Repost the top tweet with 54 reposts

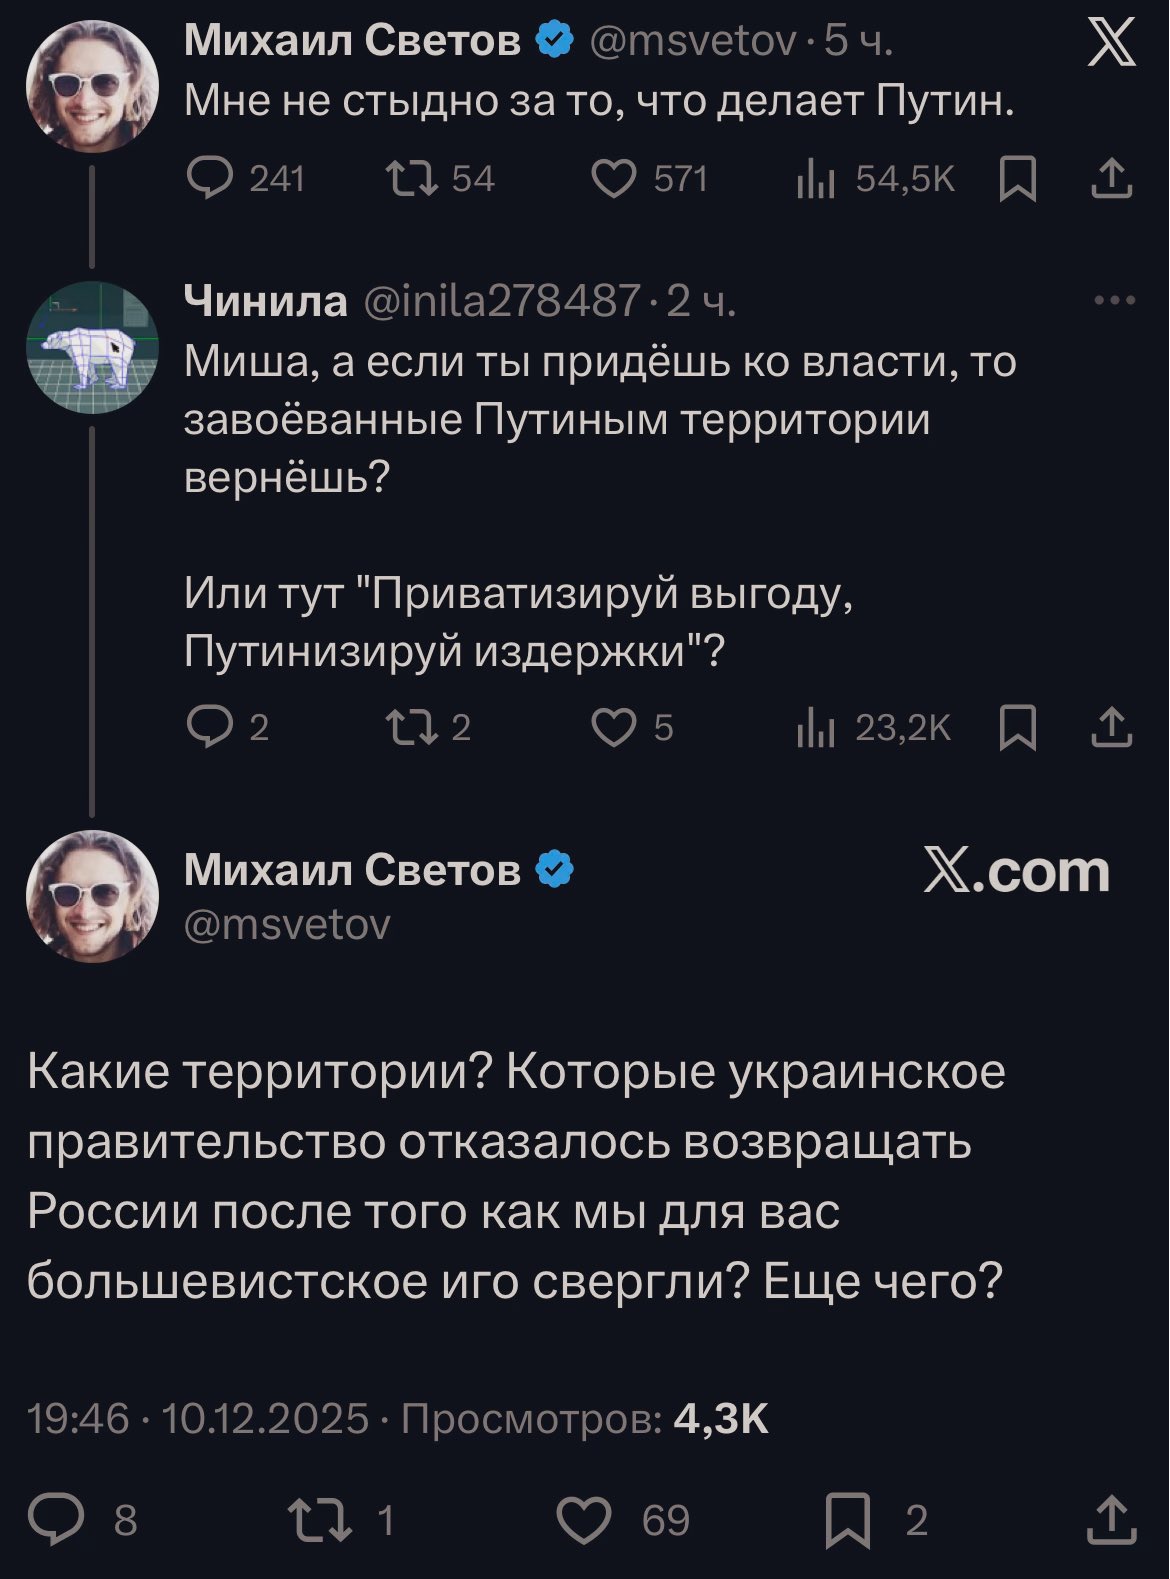tap(411, 179)
